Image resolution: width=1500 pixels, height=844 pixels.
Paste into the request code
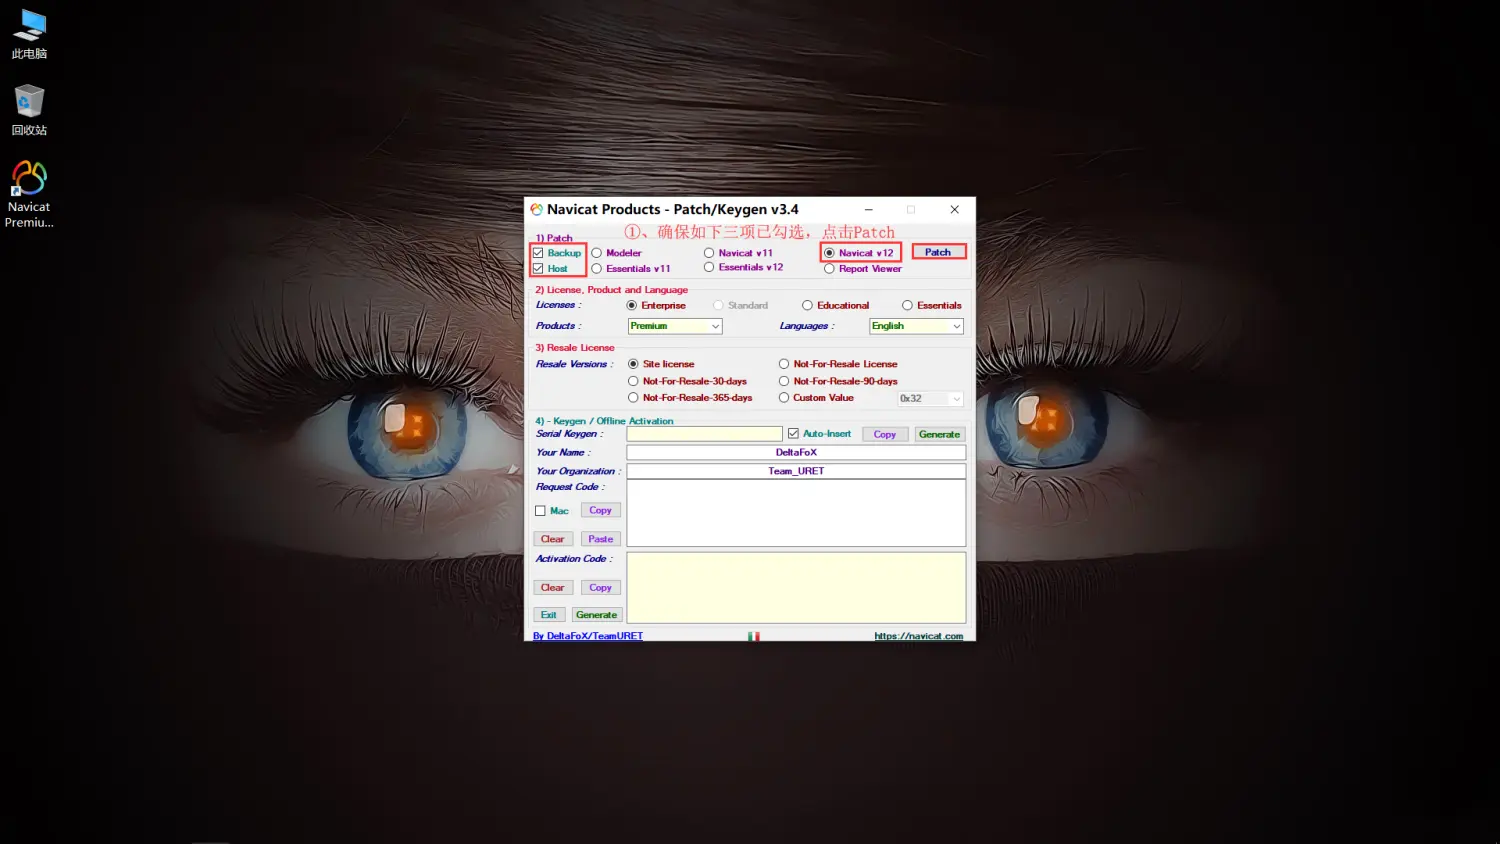click(601, 539)
